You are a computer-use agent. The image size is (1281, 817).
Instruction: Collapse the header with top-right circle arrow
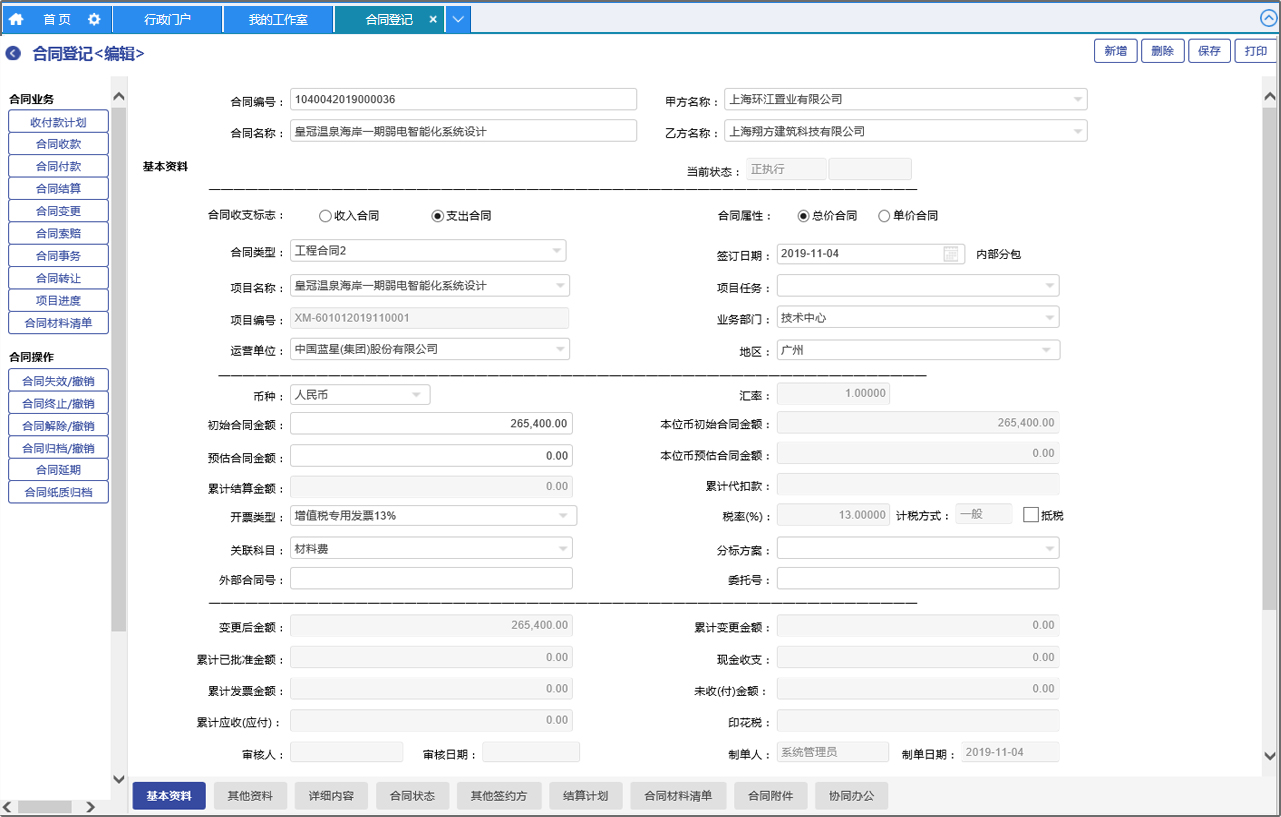pyautogui.click(x=1269, y=18)
